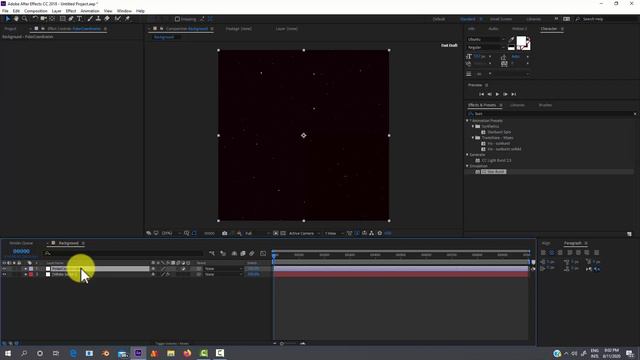Screen dimensions: 640x360
Task: Open the Composition menu
Action: (36, 11)
